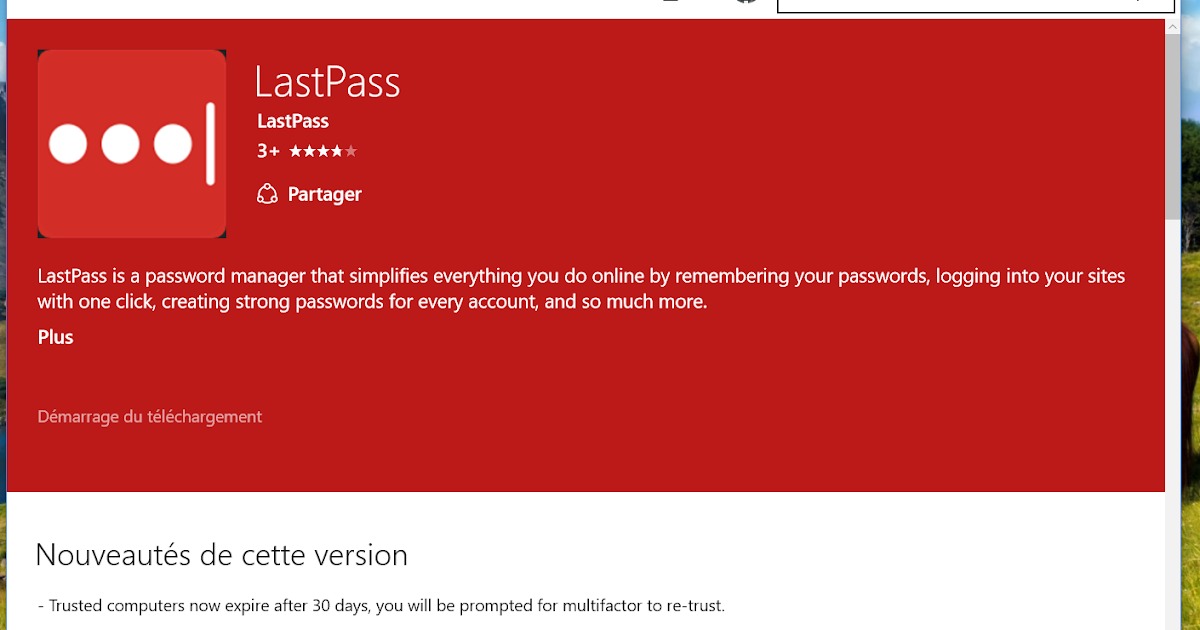Click the Démarrage du téléchargement status link

pos(149,416)
